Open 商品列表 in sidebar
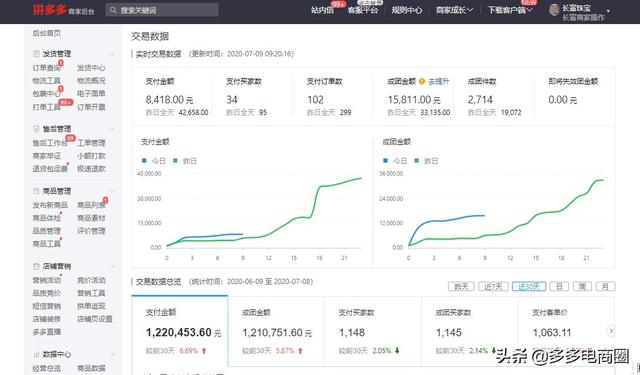The image size is (640, 375). [91, 205]
